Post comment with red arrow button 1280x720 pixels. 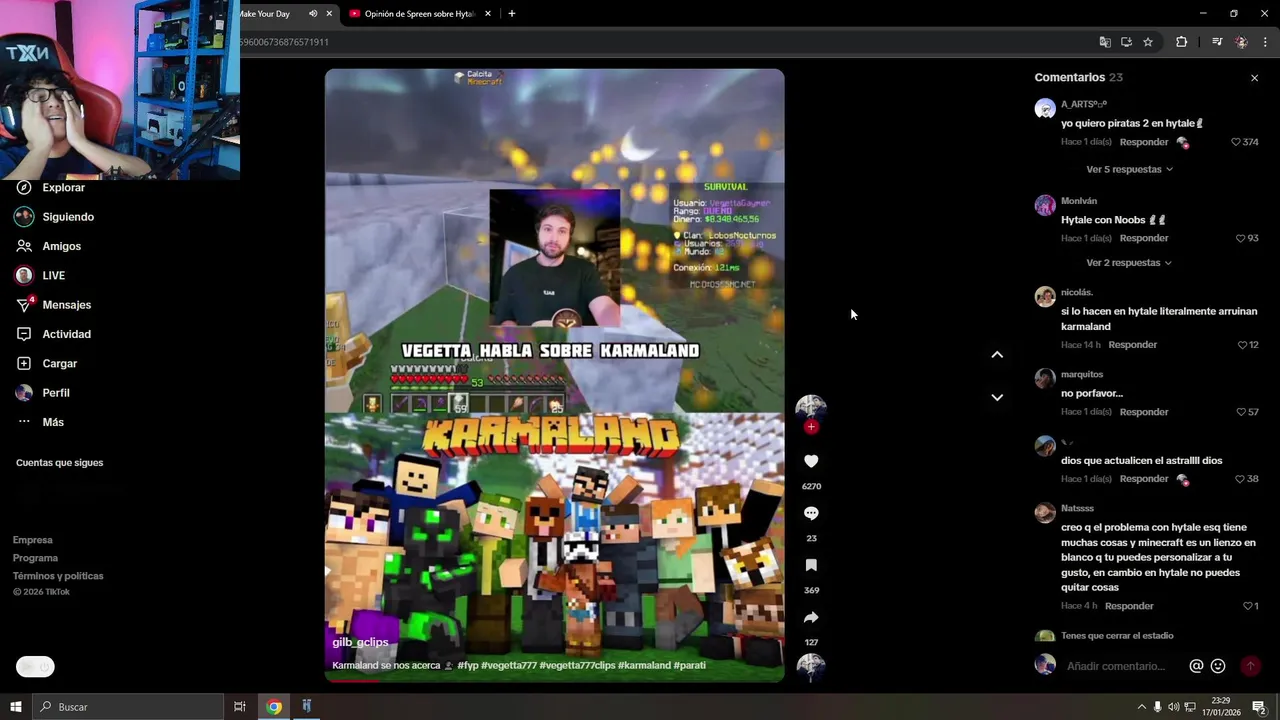[1250, 666]
